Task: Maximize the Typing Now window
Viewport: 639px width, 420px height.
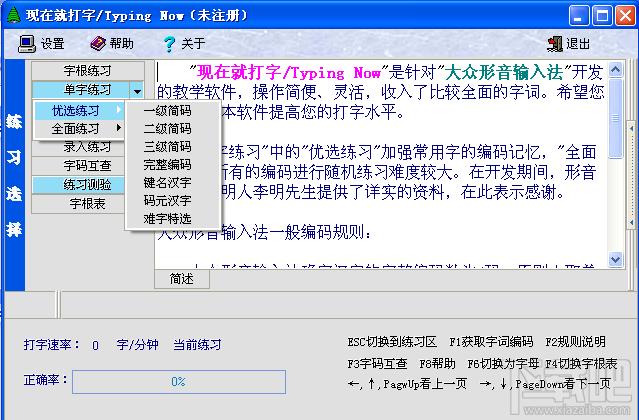Action: 602,16
